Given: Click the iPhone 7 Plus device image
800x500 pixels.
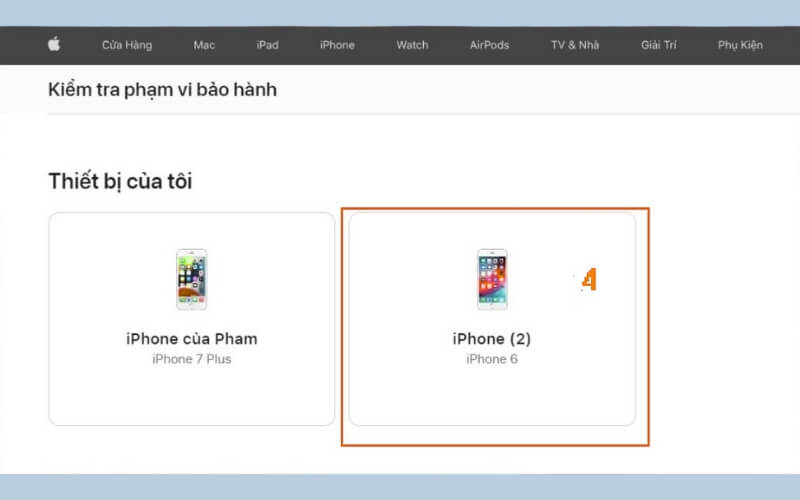Looking at the screenshot, I should tap(192, 279).
